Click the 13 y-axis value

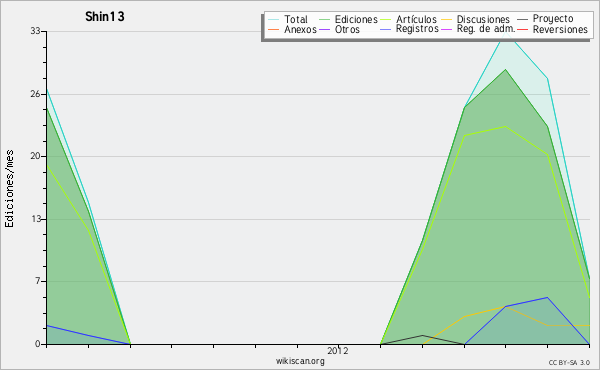[x=36, y=219]
